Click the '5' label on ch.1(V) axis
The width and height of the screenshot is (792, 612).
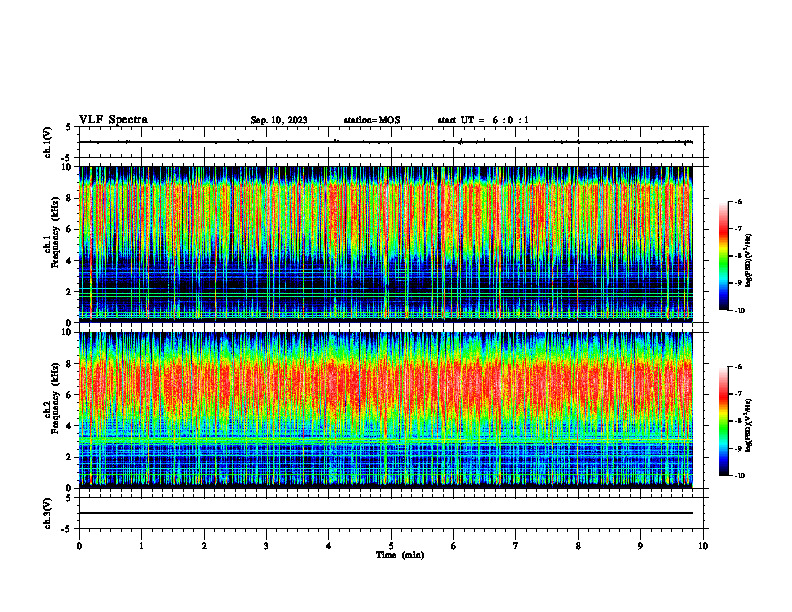68,127
